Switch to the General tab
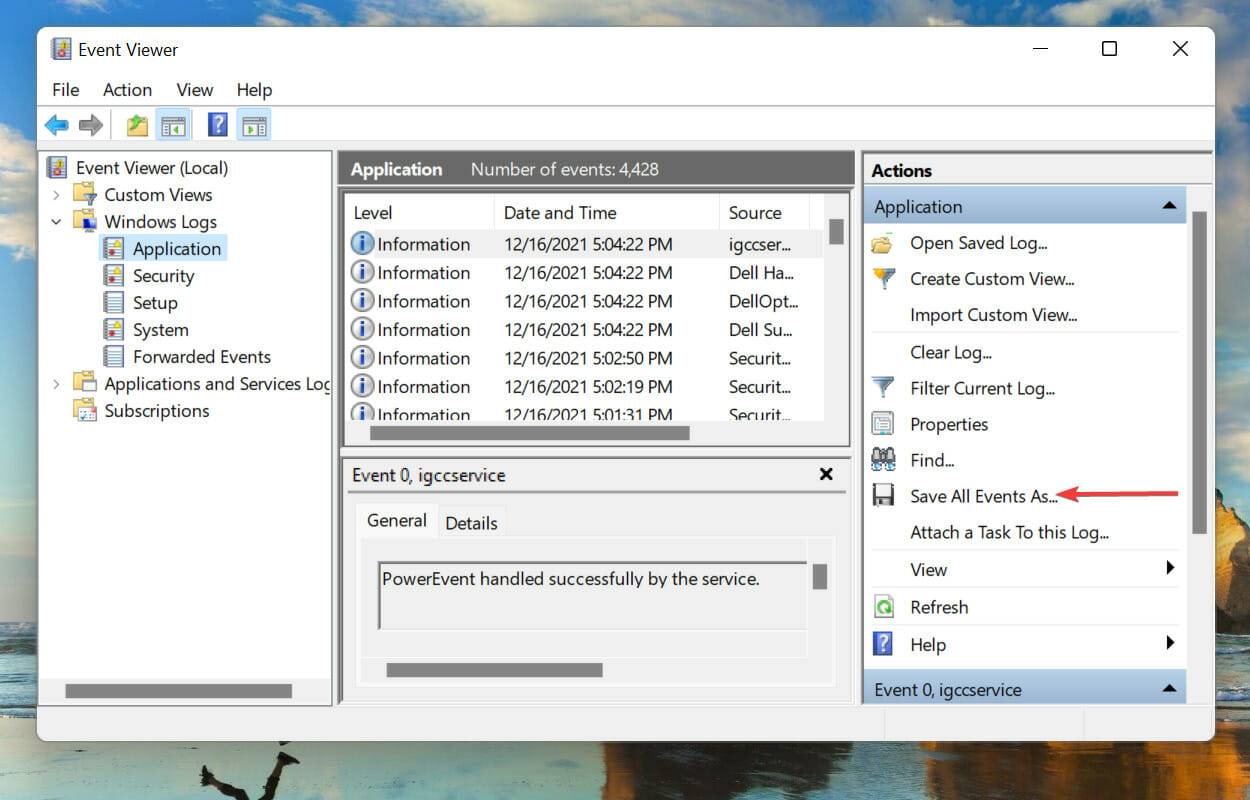This screenshot has width=1250, height=800. coord(397,520)
